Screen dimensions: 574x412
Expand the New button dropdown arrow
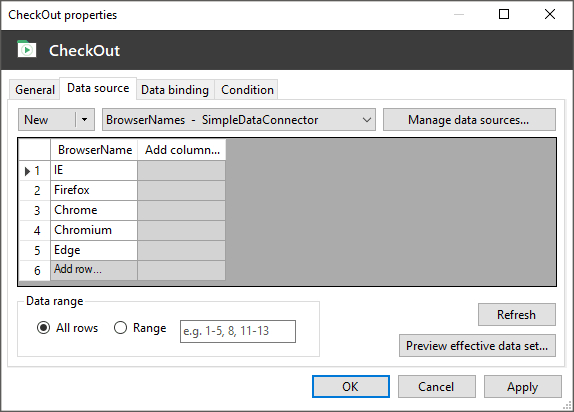[x=85, y=120]
